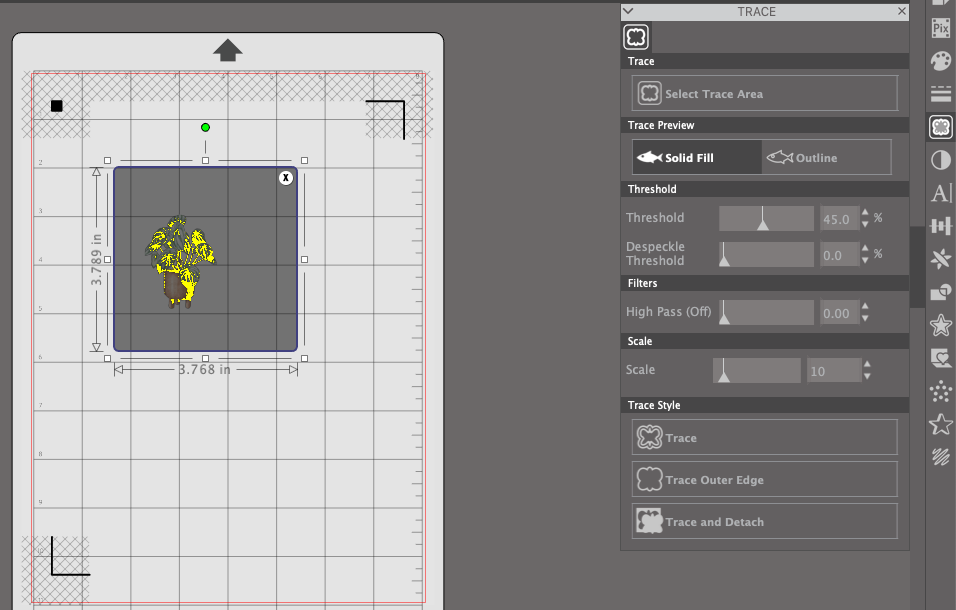Focus the Scale value field showing 10
This screenshot has width=956, height=610.
tap(834, 371)
